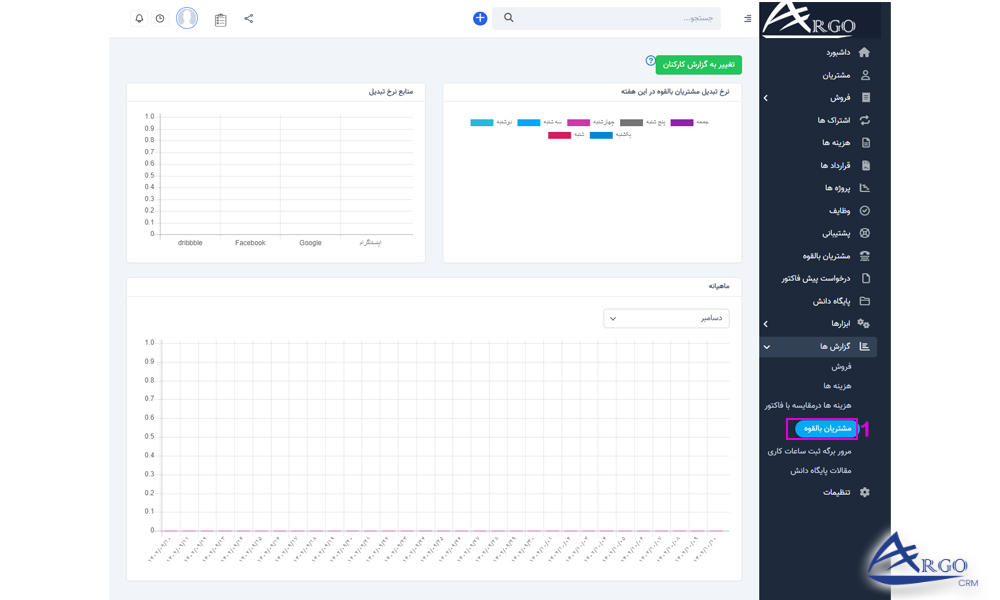The height and width of the screenshot is (600, 1000).
Task: Open the notifications bell icon
Action: point(139,18)
